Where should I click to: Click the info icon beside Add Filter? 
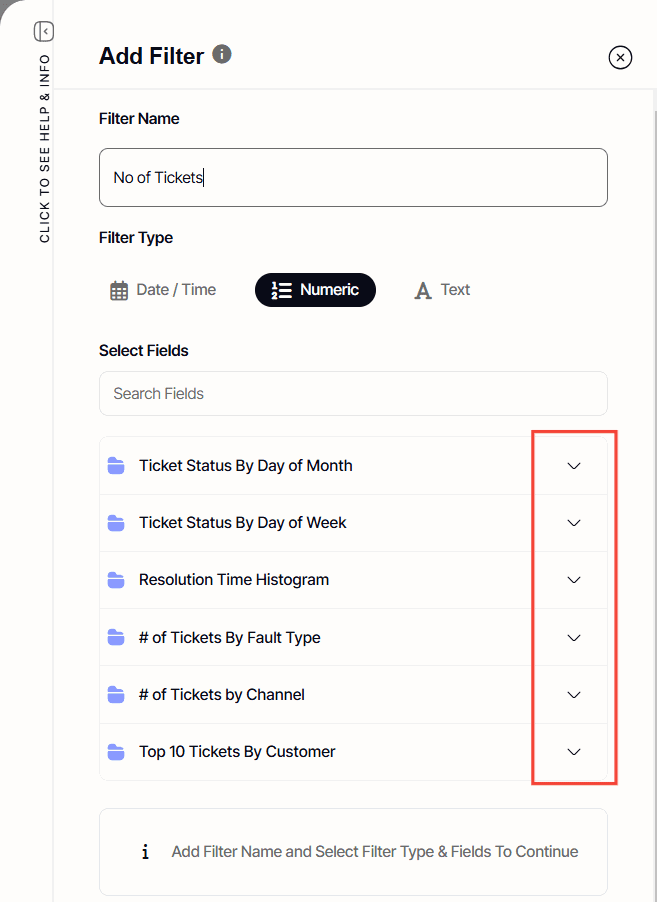point(222,54)
